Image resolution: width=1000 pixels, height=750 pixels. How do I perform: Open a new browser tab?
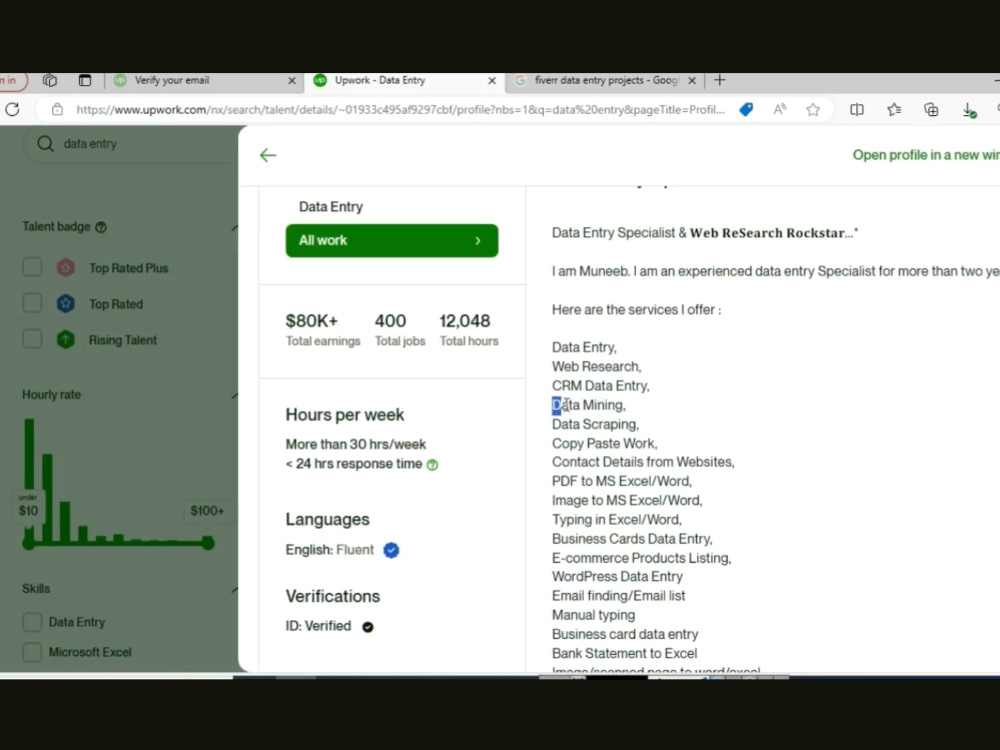click(719, 80)
